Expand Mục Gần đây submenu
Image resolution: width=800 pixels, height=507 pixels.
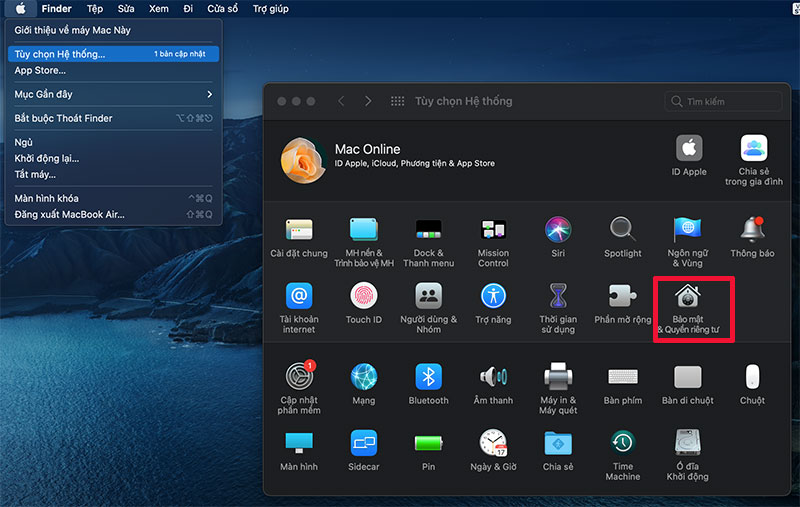pyautogui.click(x=113, y=94)
